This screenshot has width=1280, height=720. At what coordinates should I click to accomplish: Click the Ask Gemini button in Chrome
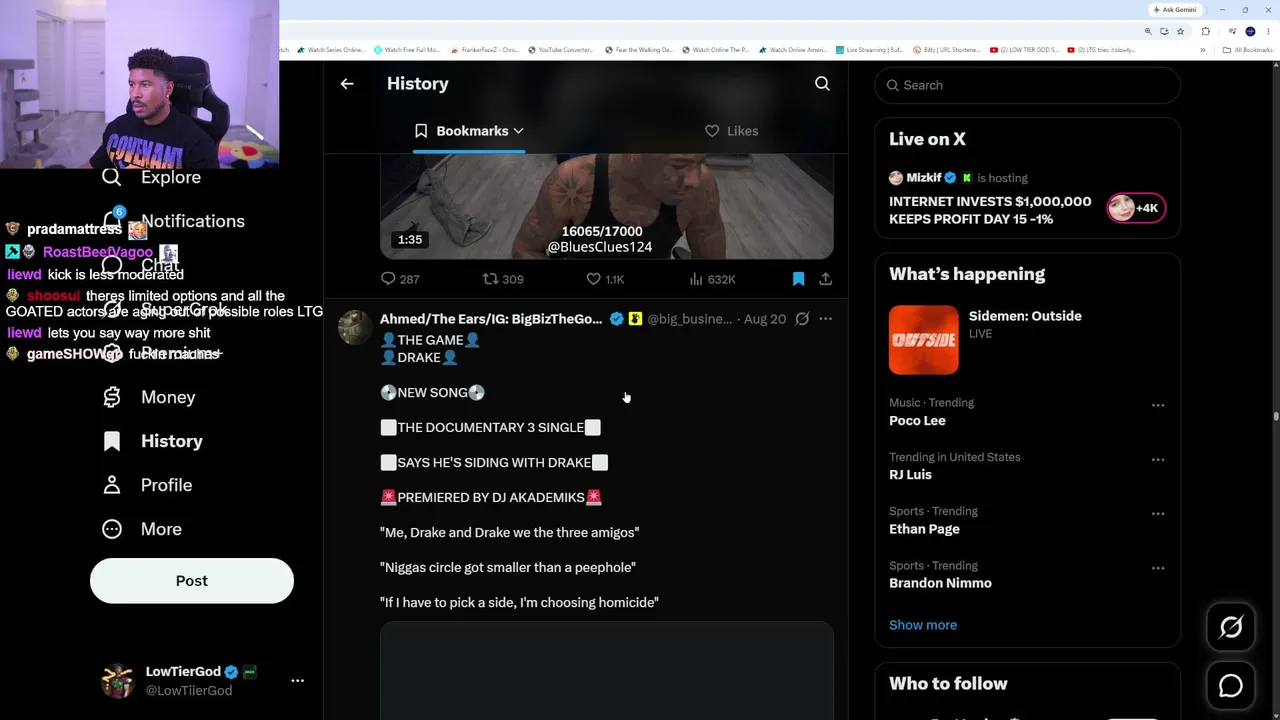[1175, 10]
